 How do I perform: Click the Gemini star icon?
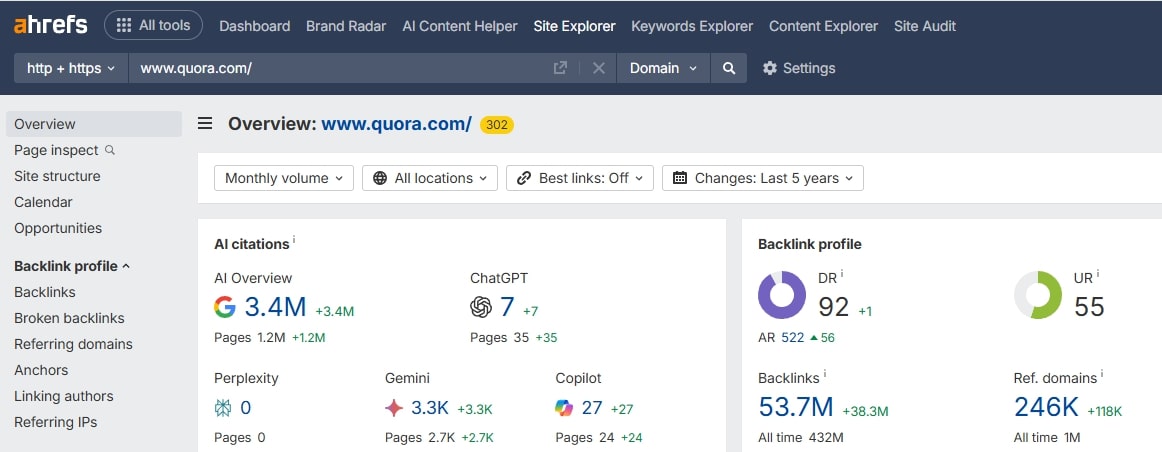pos(394,408)
